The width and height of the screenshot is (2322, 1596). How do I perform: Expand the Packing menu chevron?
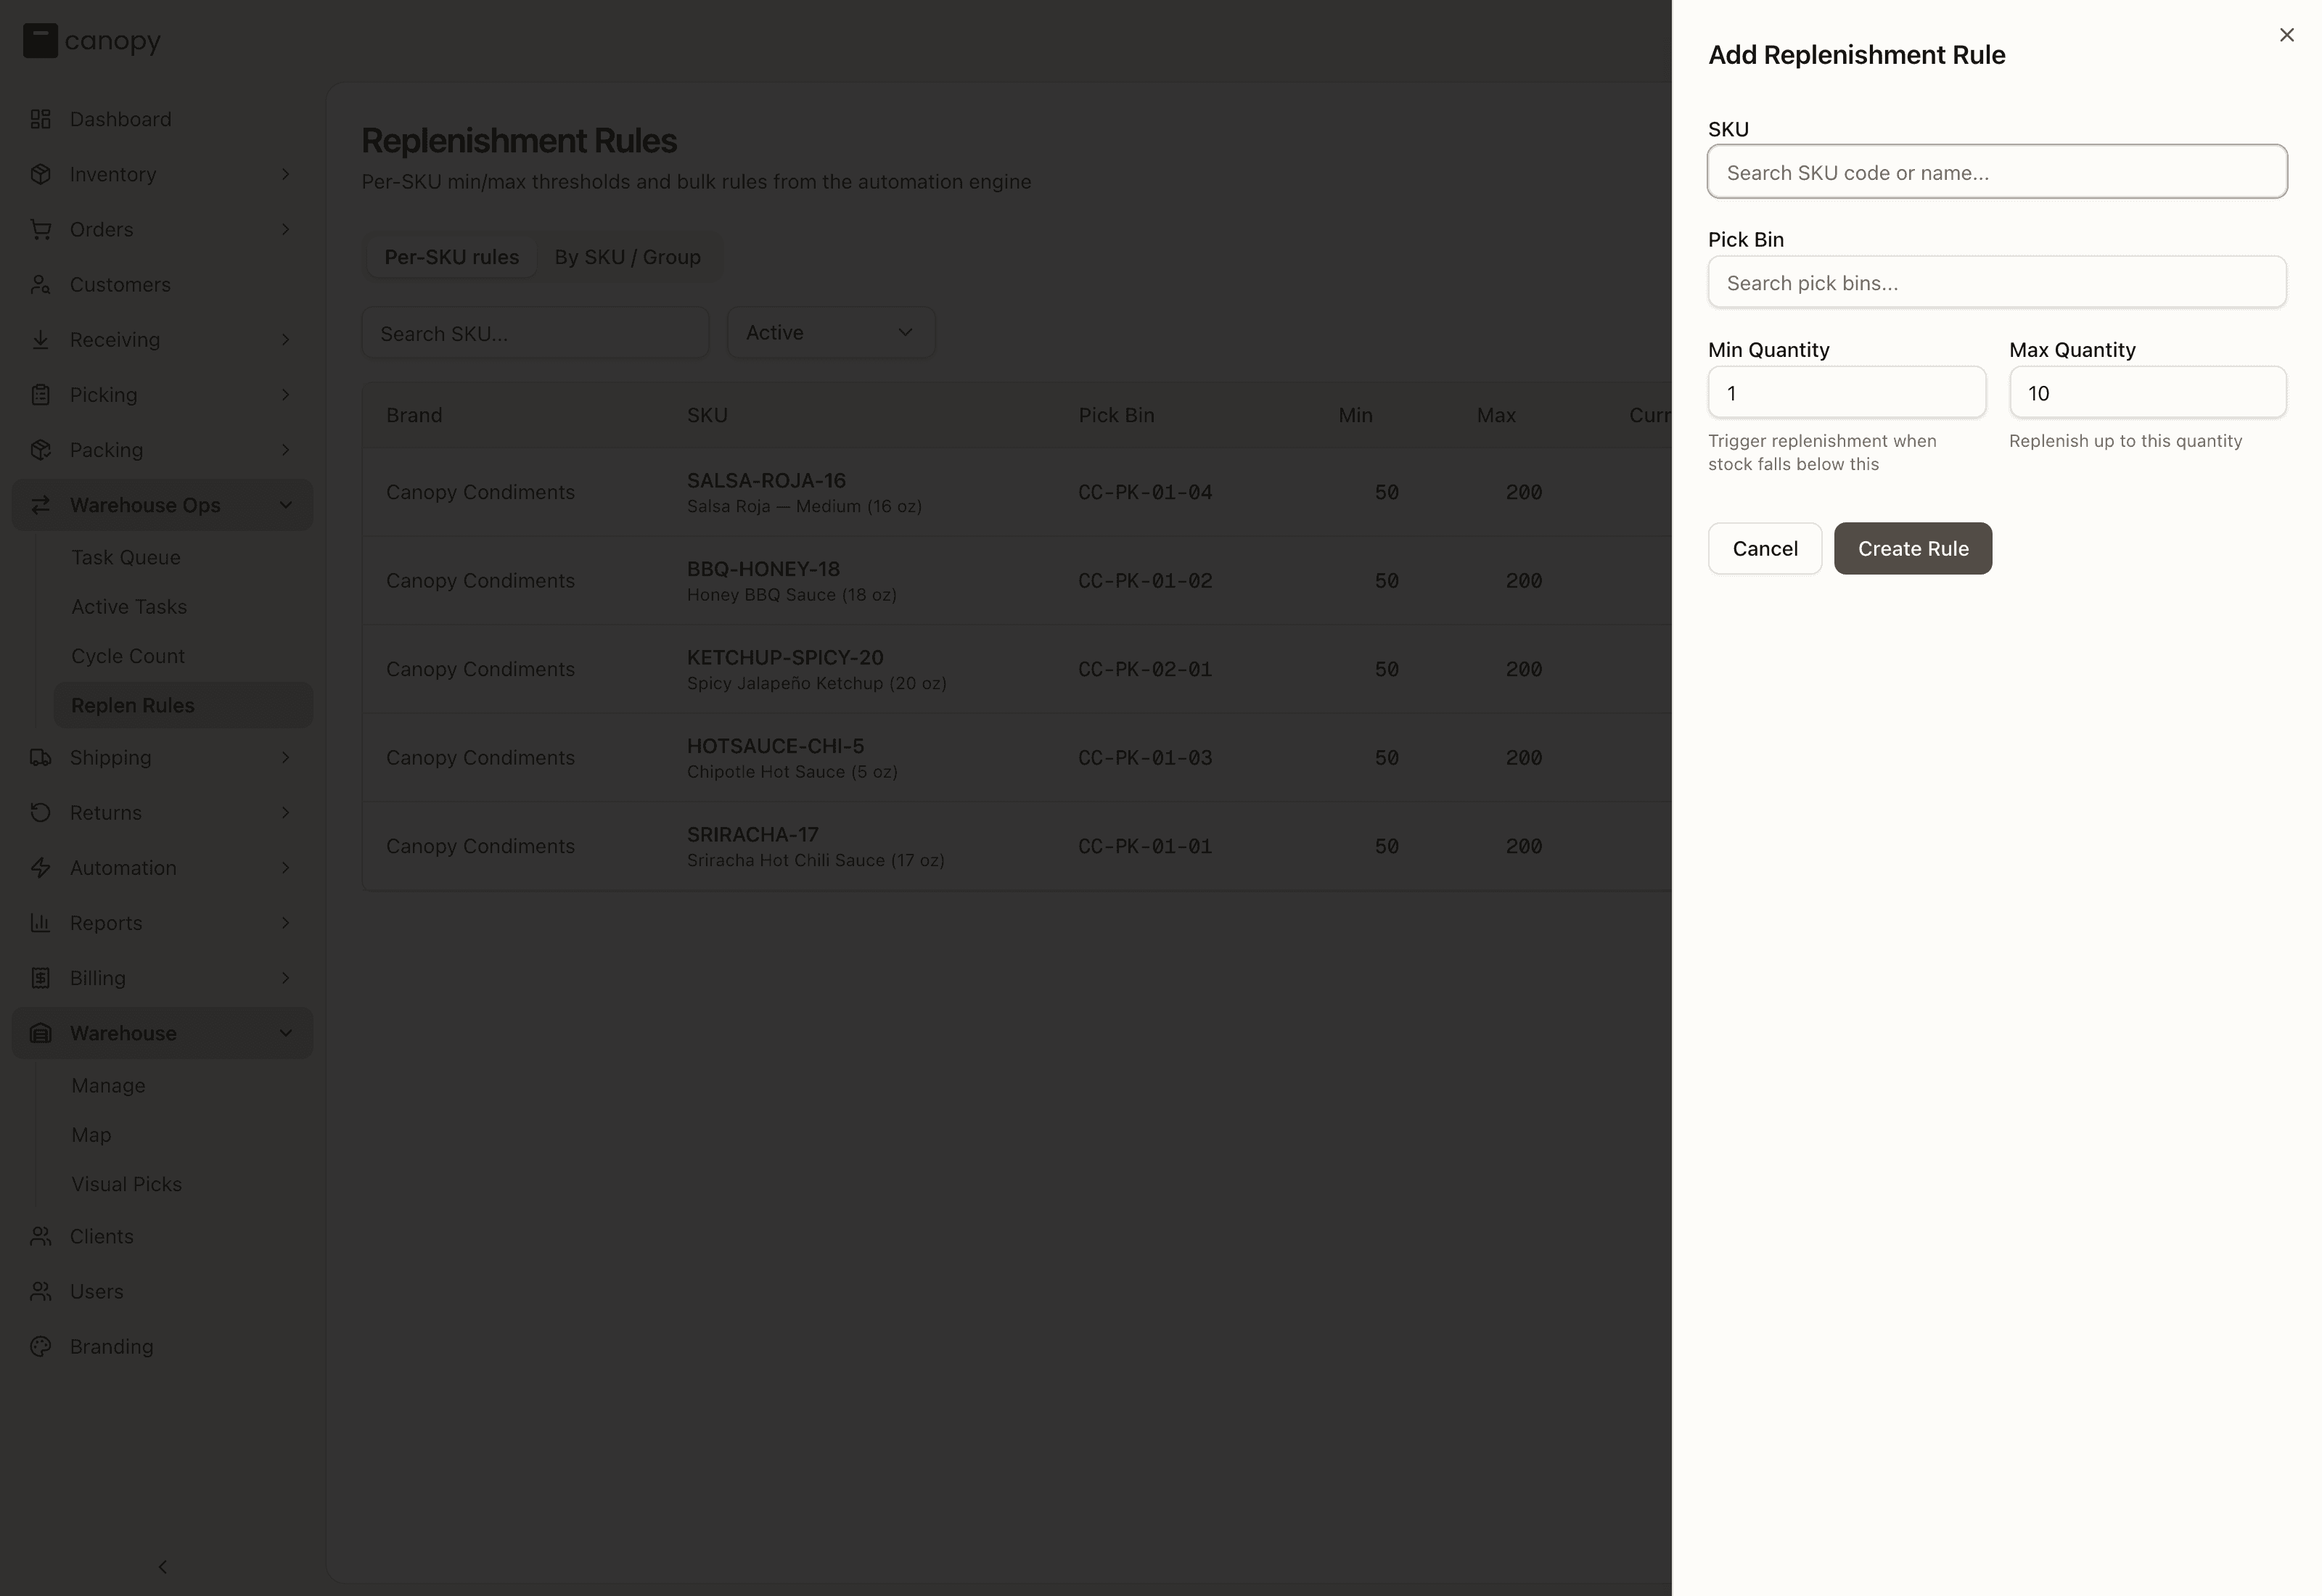pyautogui.click(x=285, y=449)
